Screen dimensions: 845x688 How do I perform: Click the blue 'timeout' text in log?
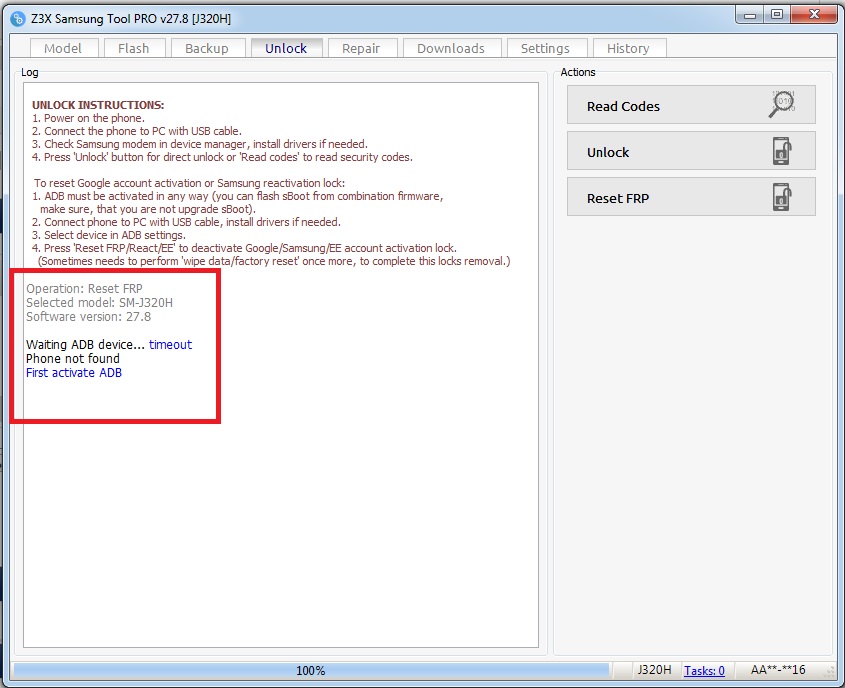(x=170, y=345)
